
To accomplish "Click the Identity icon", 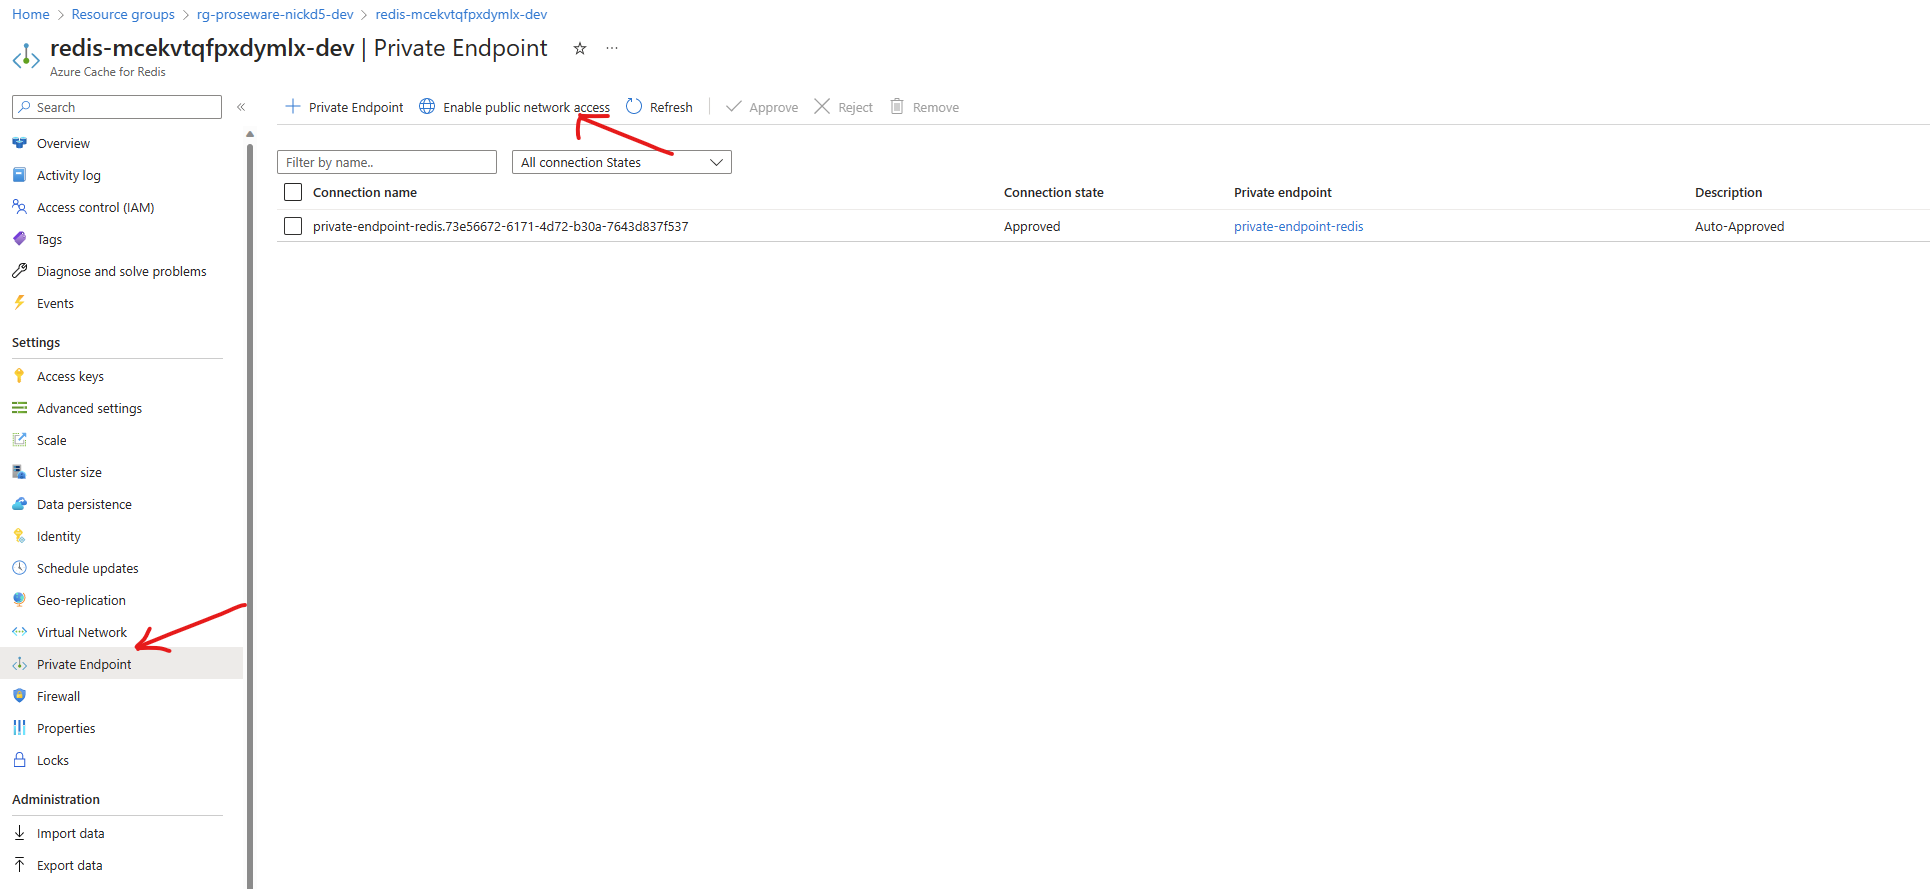I will [19, 536].
